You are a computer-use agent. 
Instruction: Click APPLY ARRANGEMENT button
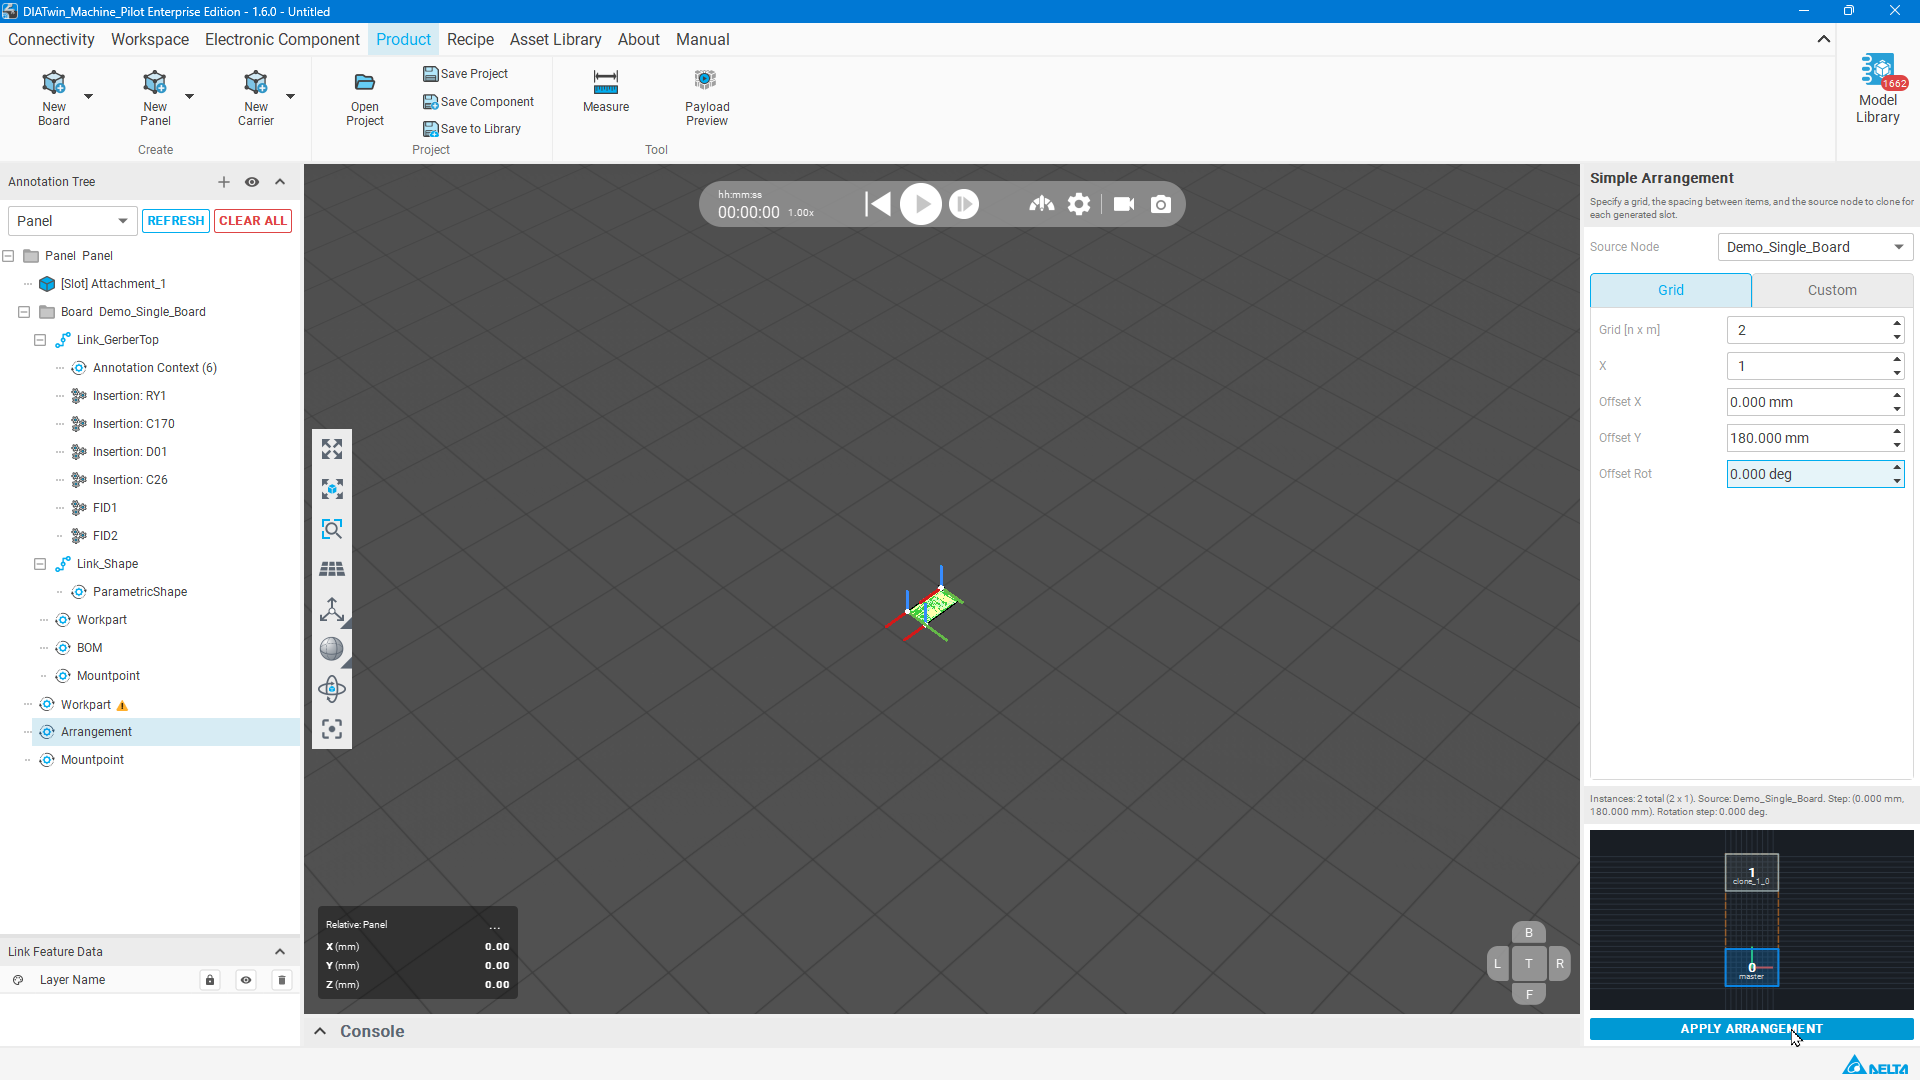pos(1751,1029)
